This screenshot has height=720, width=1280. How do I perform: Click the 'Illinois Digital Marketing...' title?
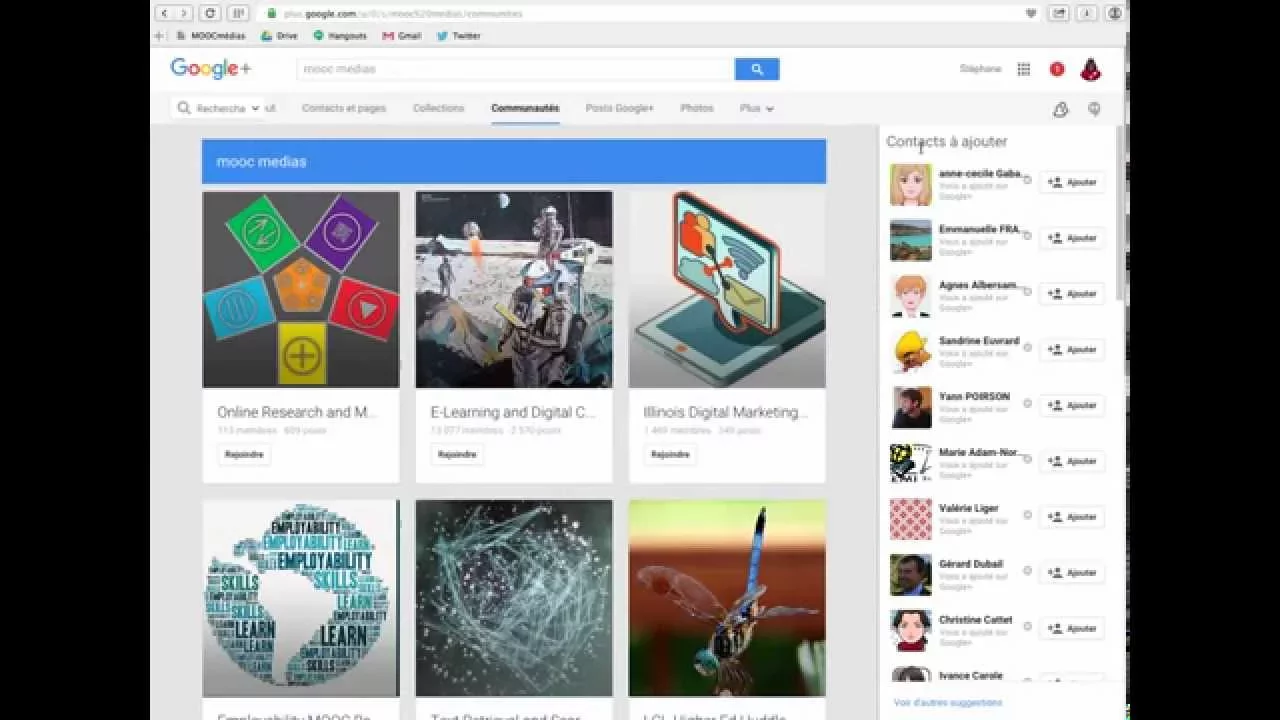(726, 412)
